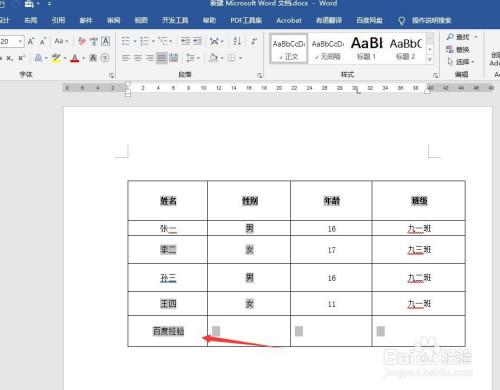Toggle show/hide paragraph marks
This screenshot has width=500, height=390.
254,41
